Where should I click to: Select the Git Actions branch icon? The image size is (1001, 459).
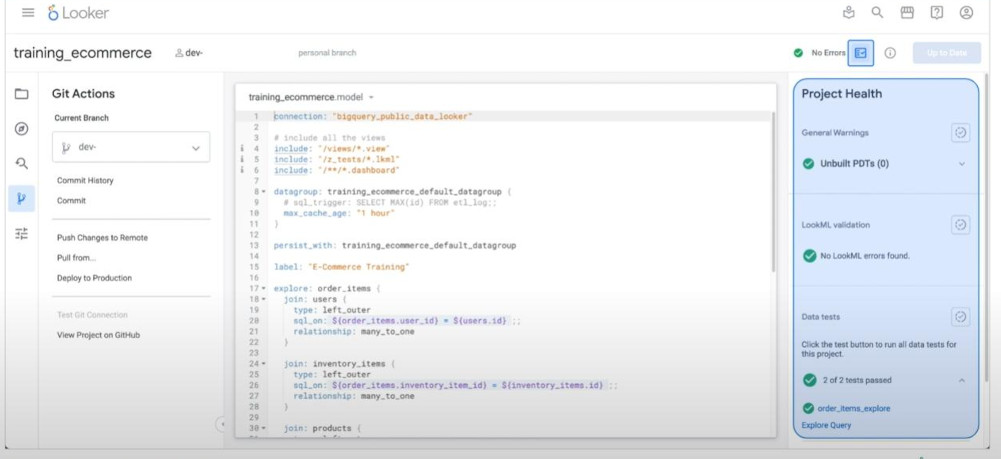coord(22,199)
